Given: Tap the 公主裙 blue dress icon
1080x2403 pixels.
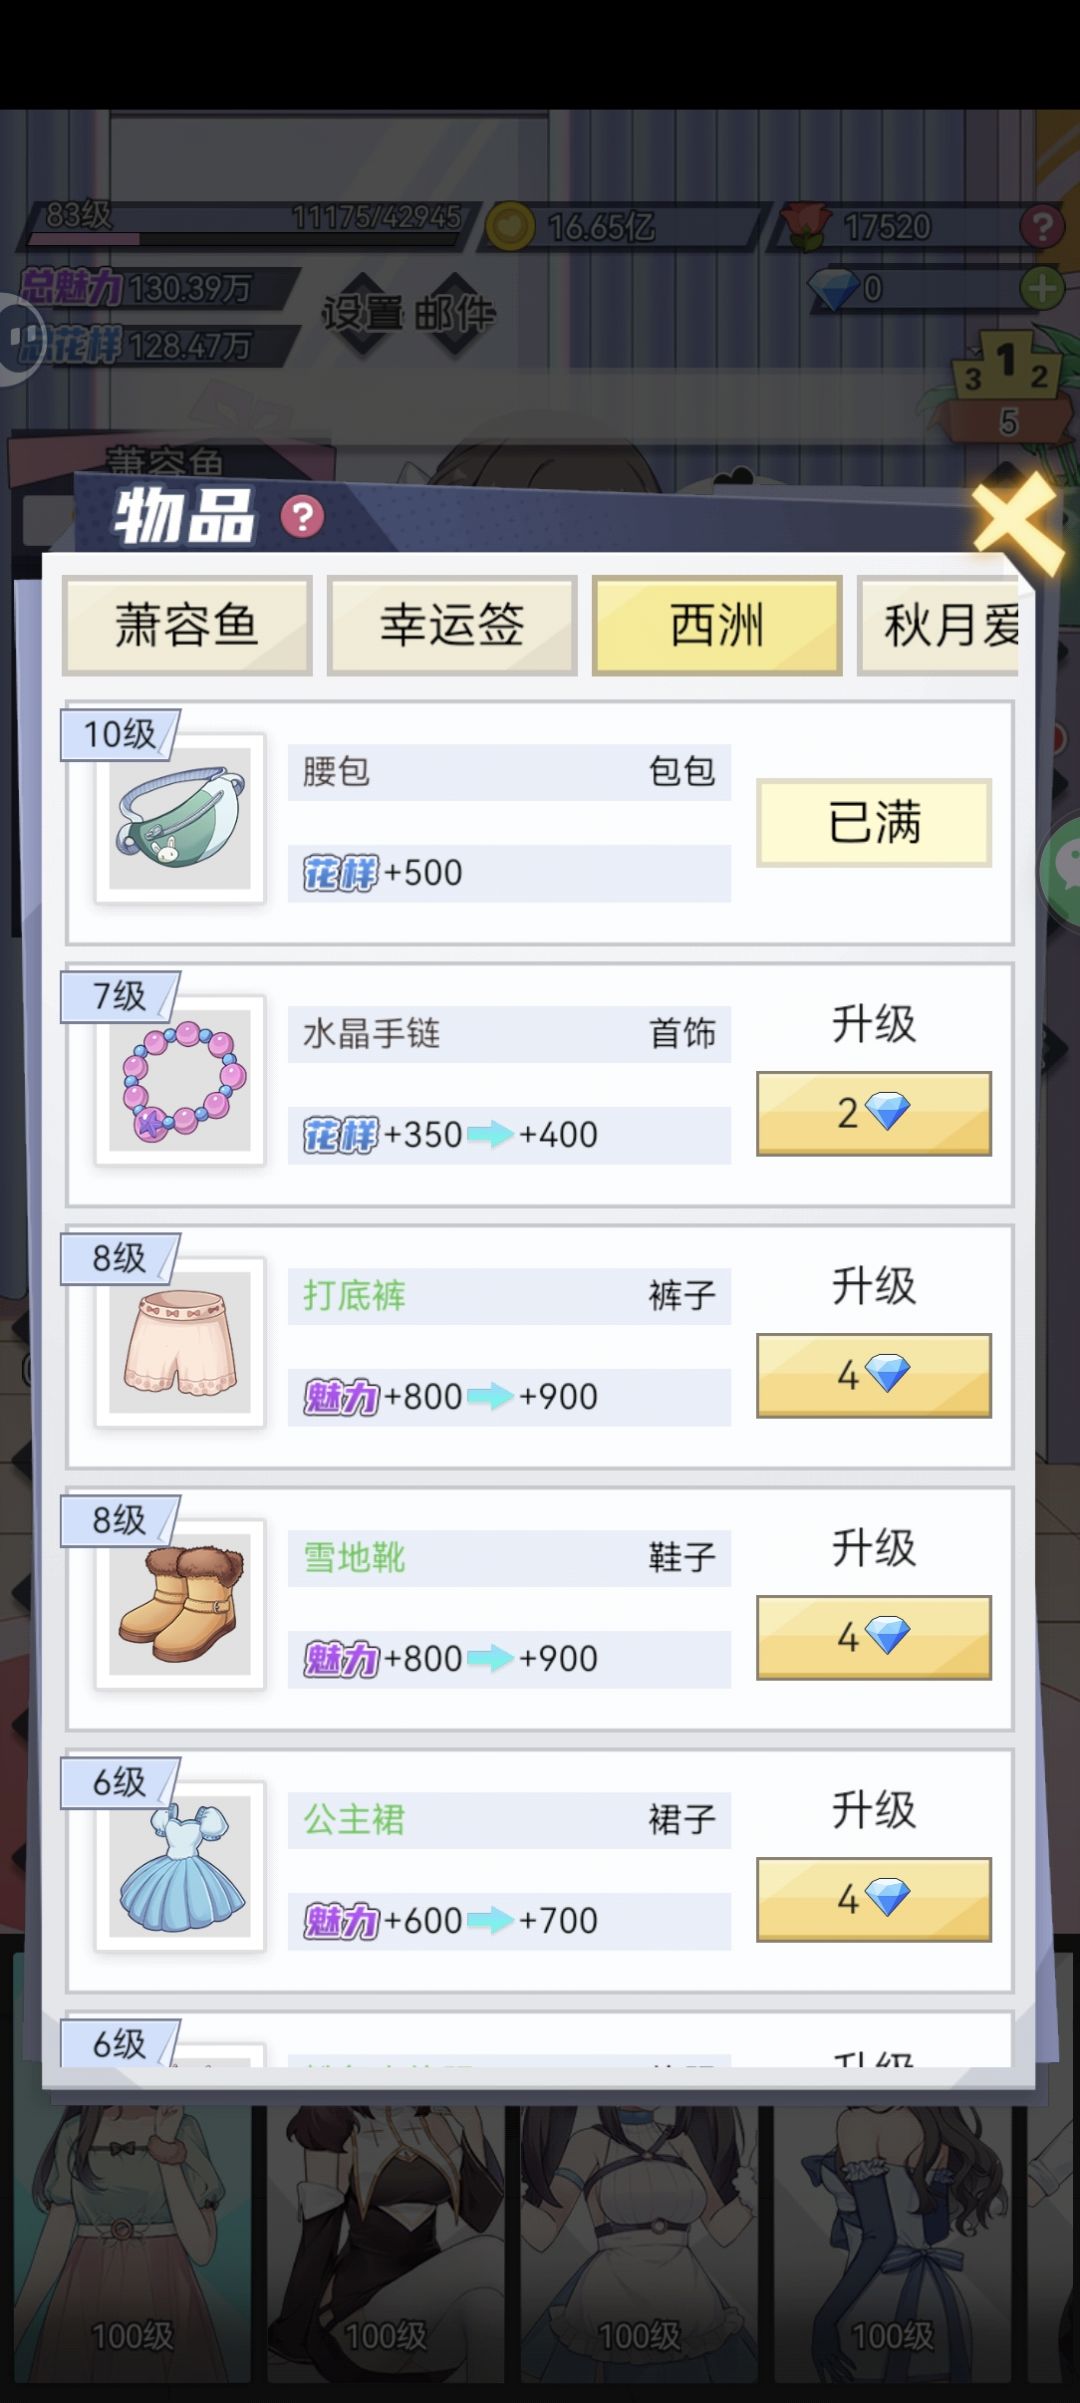Looking at the screenshot, I should [x=180, y=1866].
